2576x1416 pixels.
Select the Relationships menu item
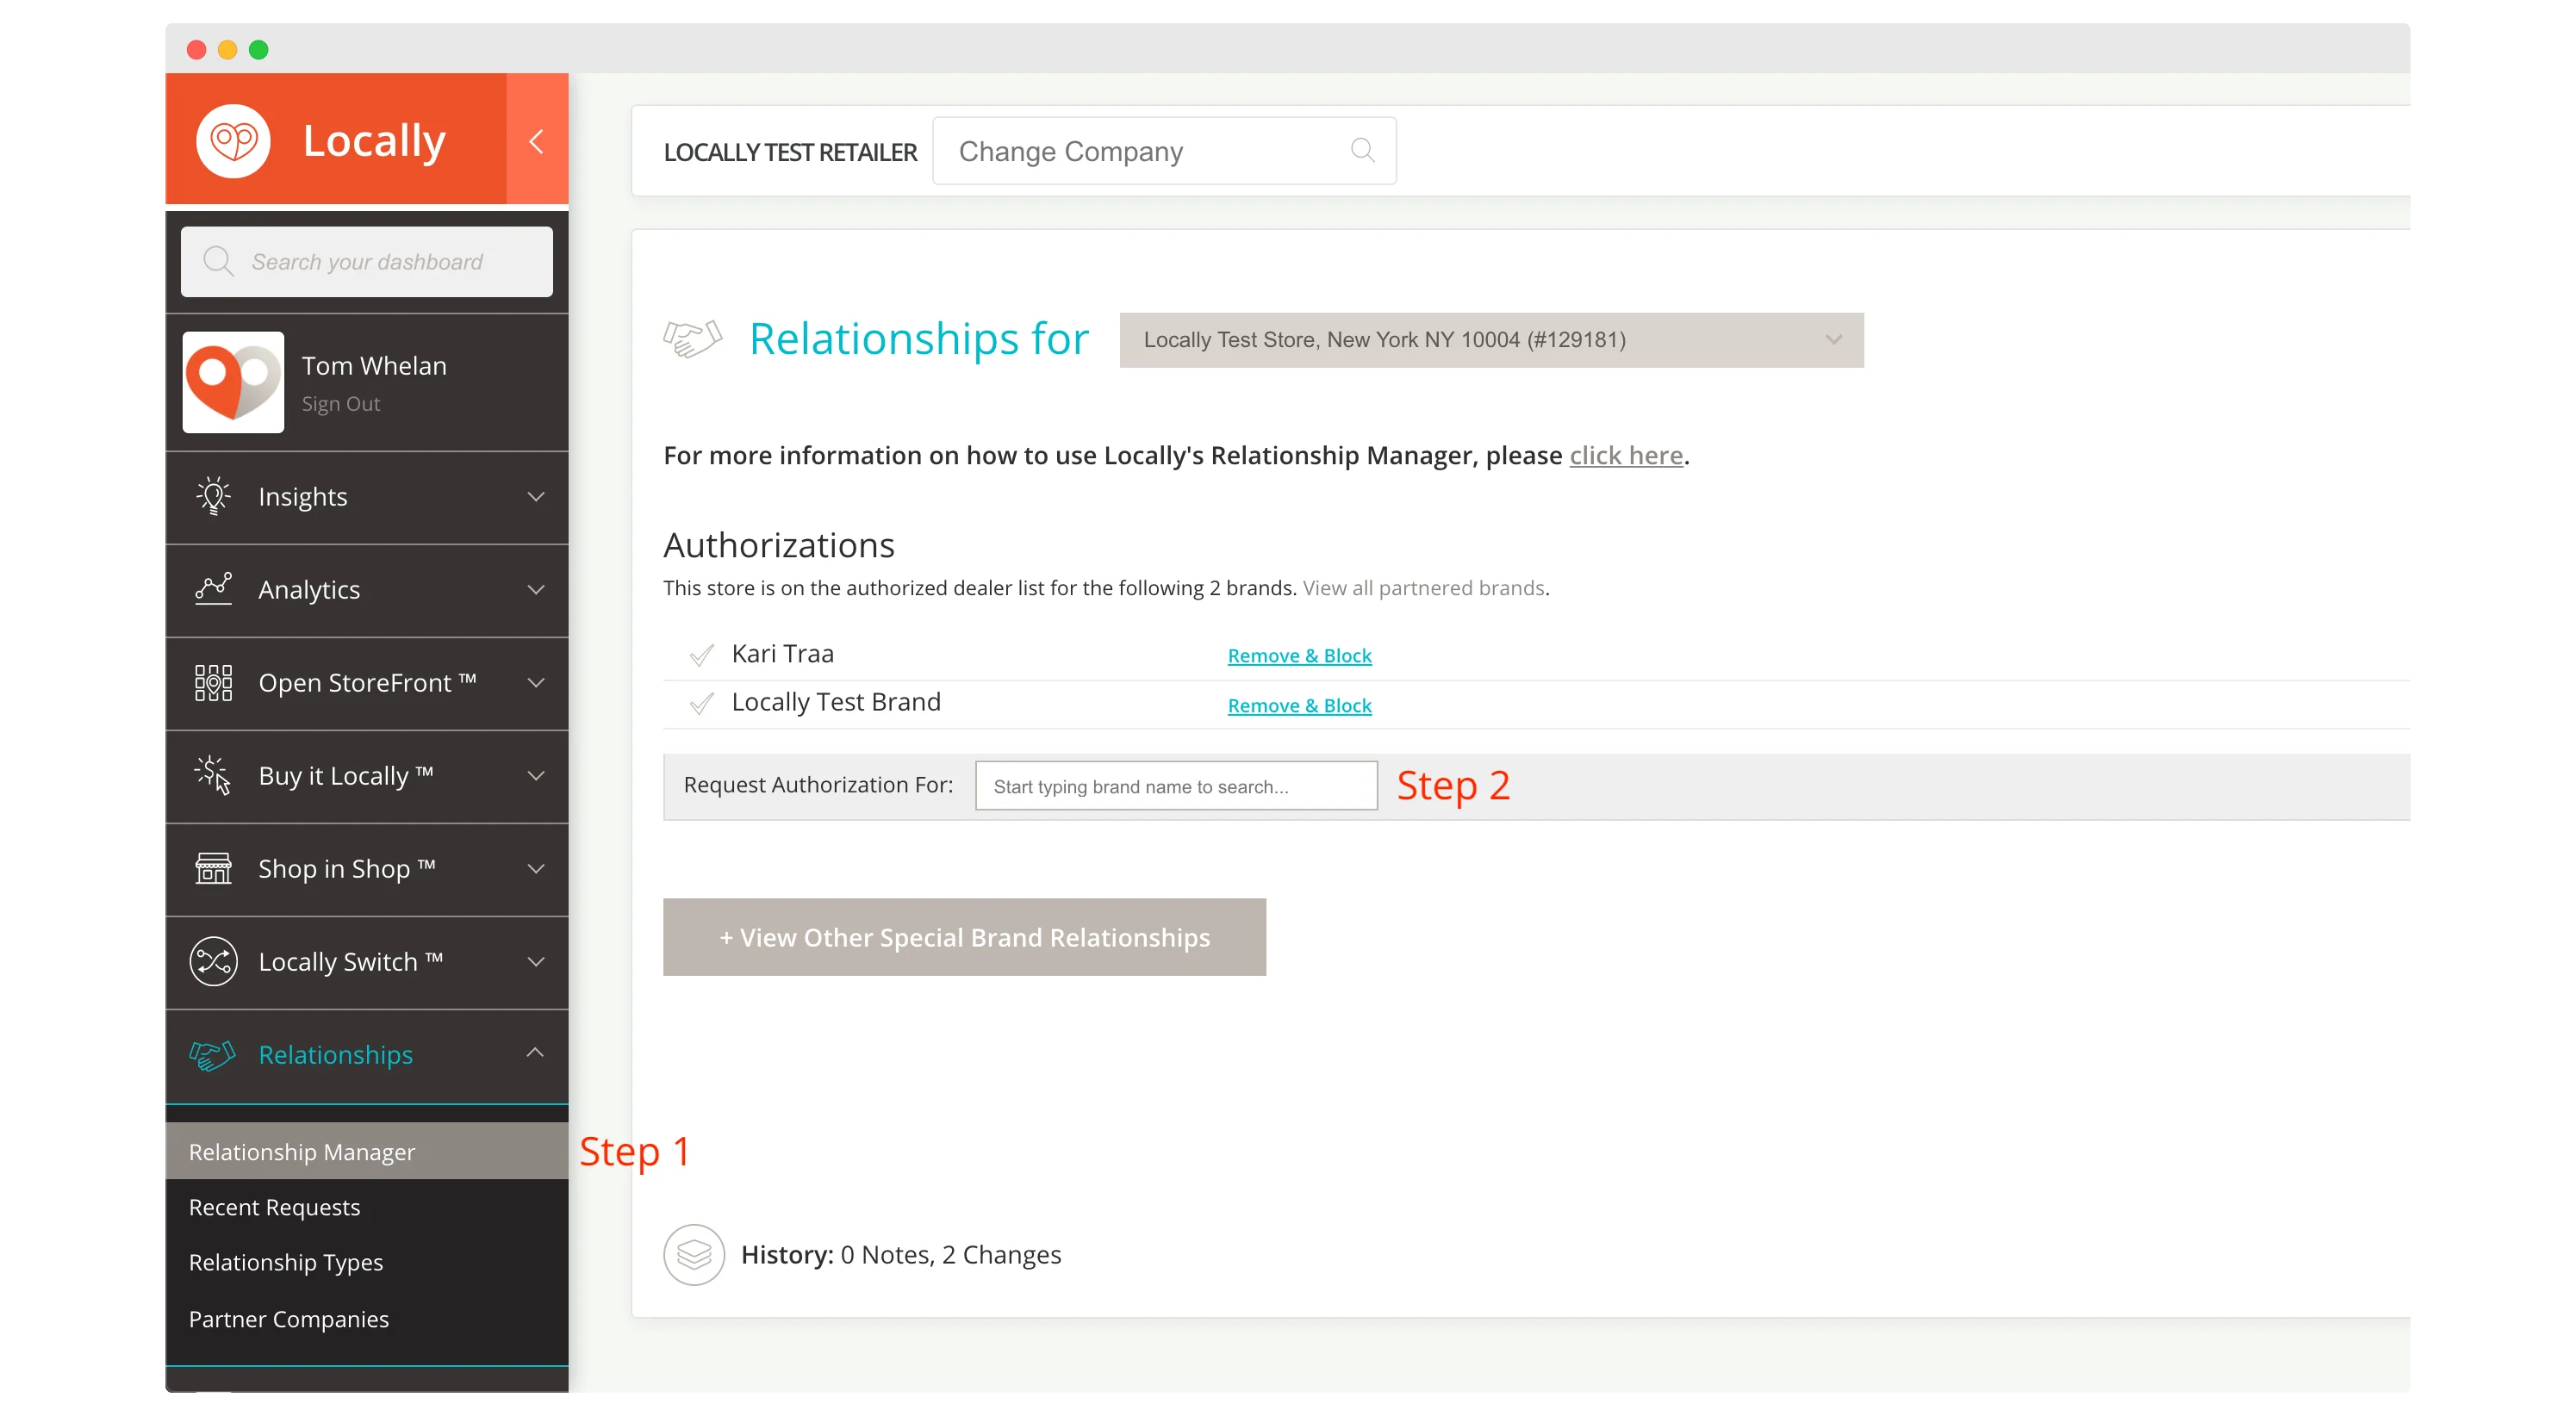click(x=367, y=1055)
